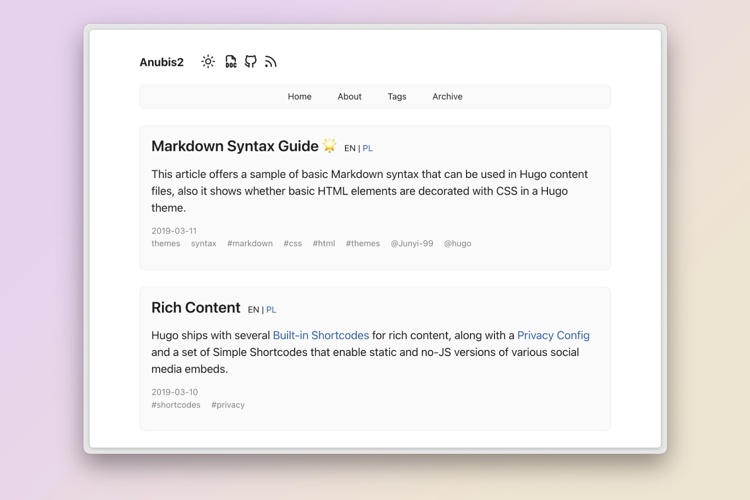Open the Home menu item
The image size is (750, 500).
pyautogui.click(x=299, y=97)
